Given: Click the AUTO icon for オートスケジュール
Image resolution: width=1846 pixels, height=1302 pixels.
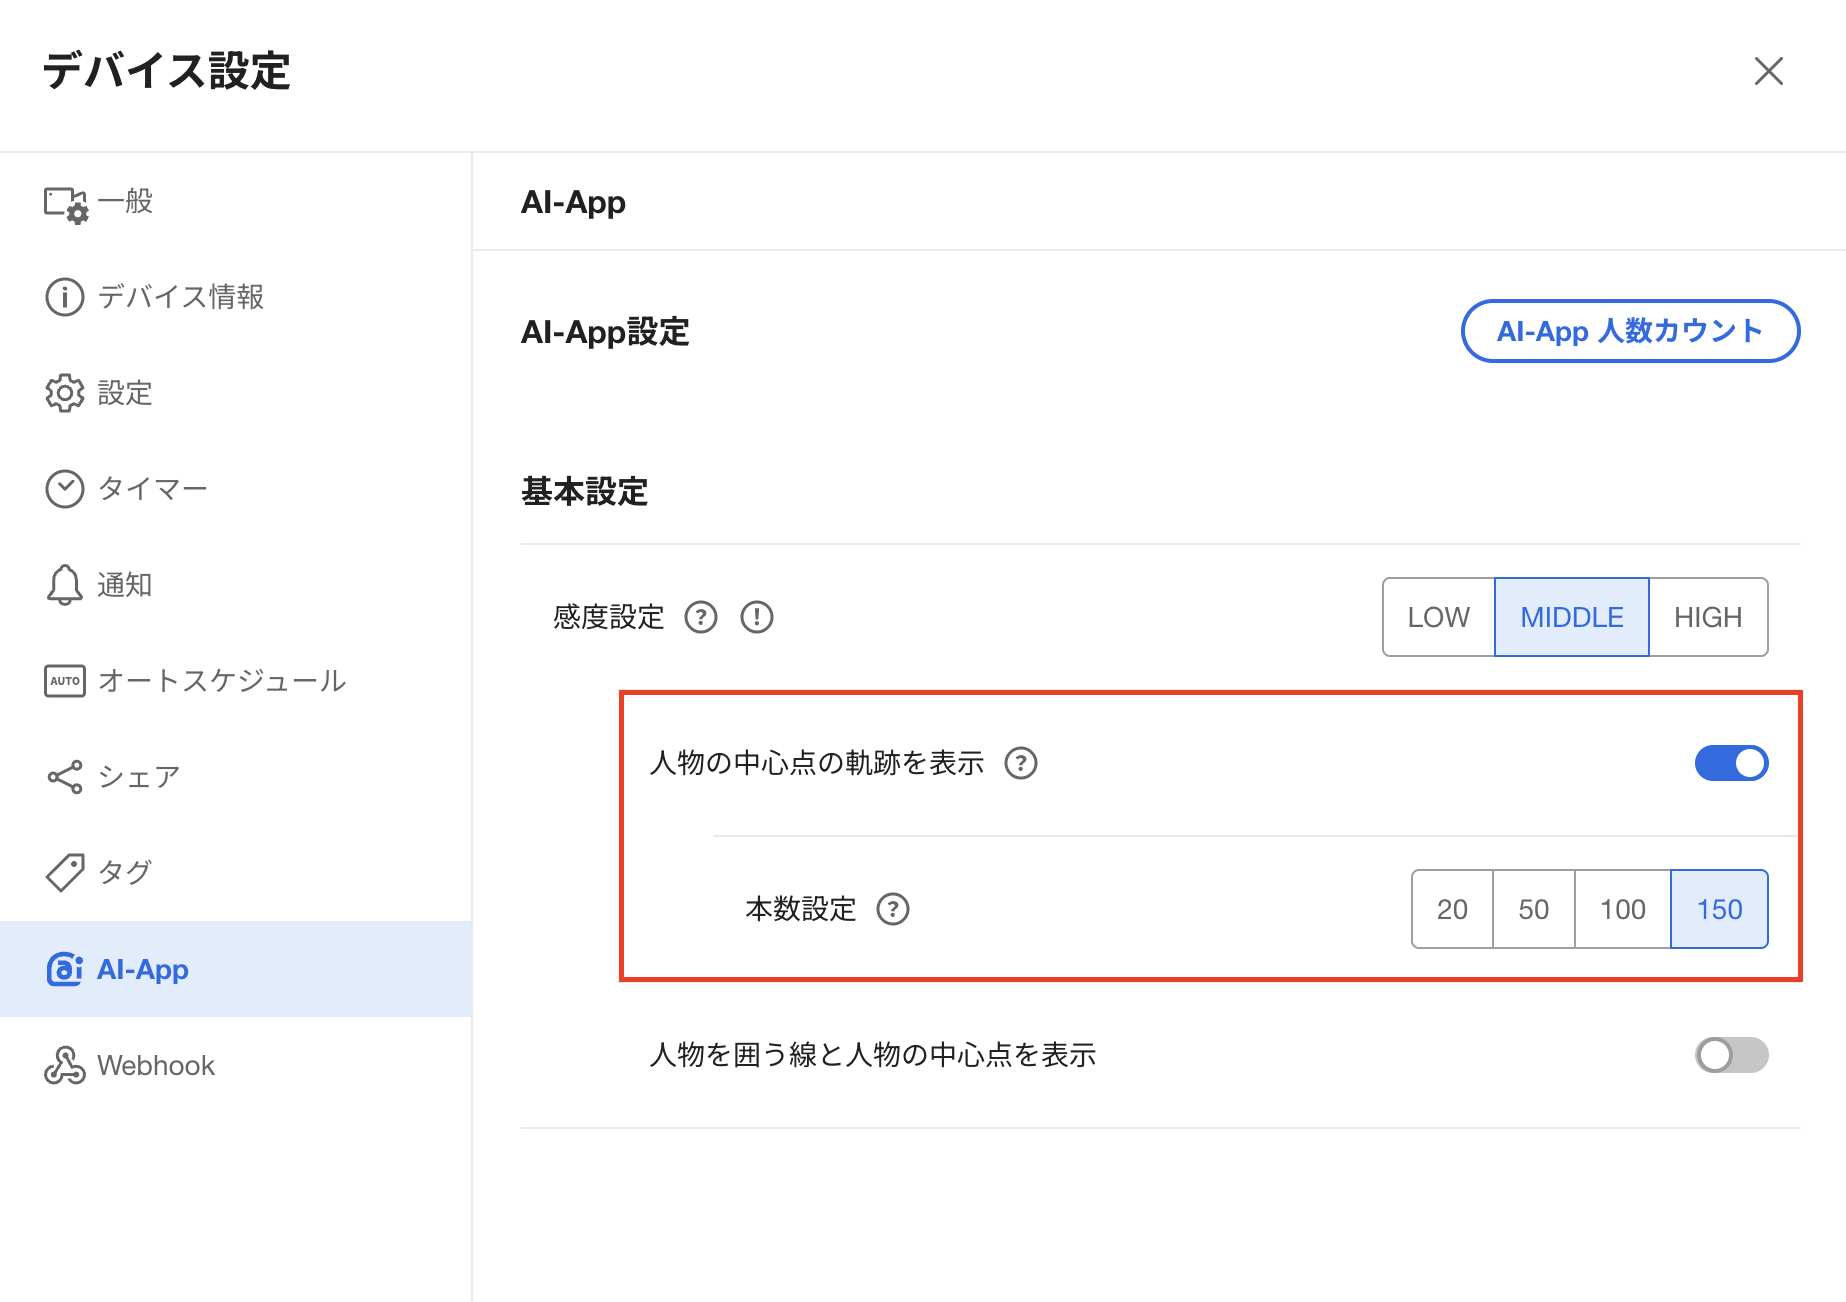Looking at the screenshot, I should click(x=65, y=681).
